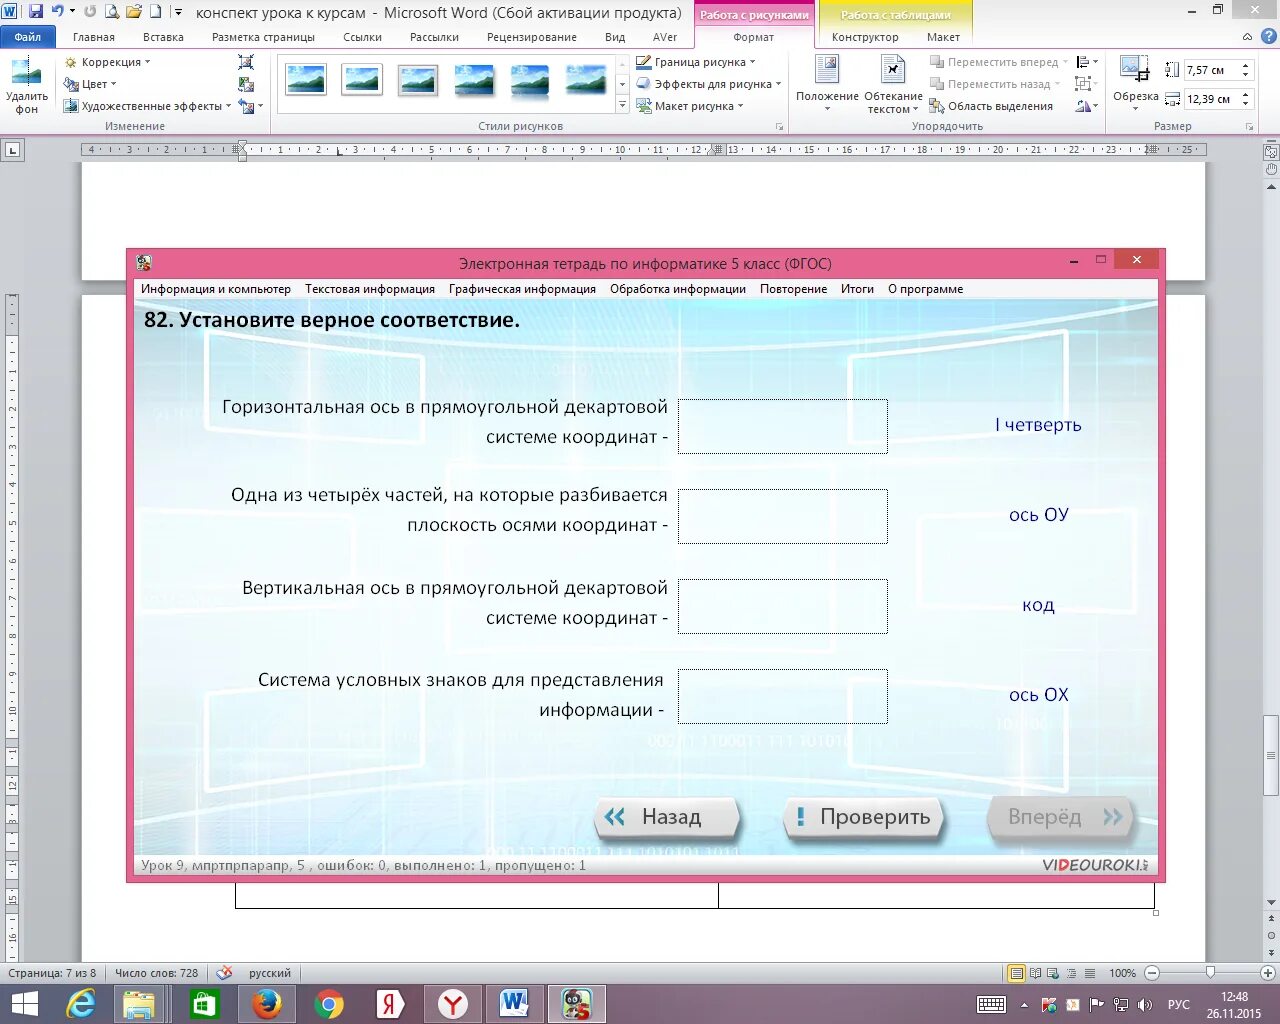
Task: Select the first picture style thumbnail
Action: coord(305,79)
